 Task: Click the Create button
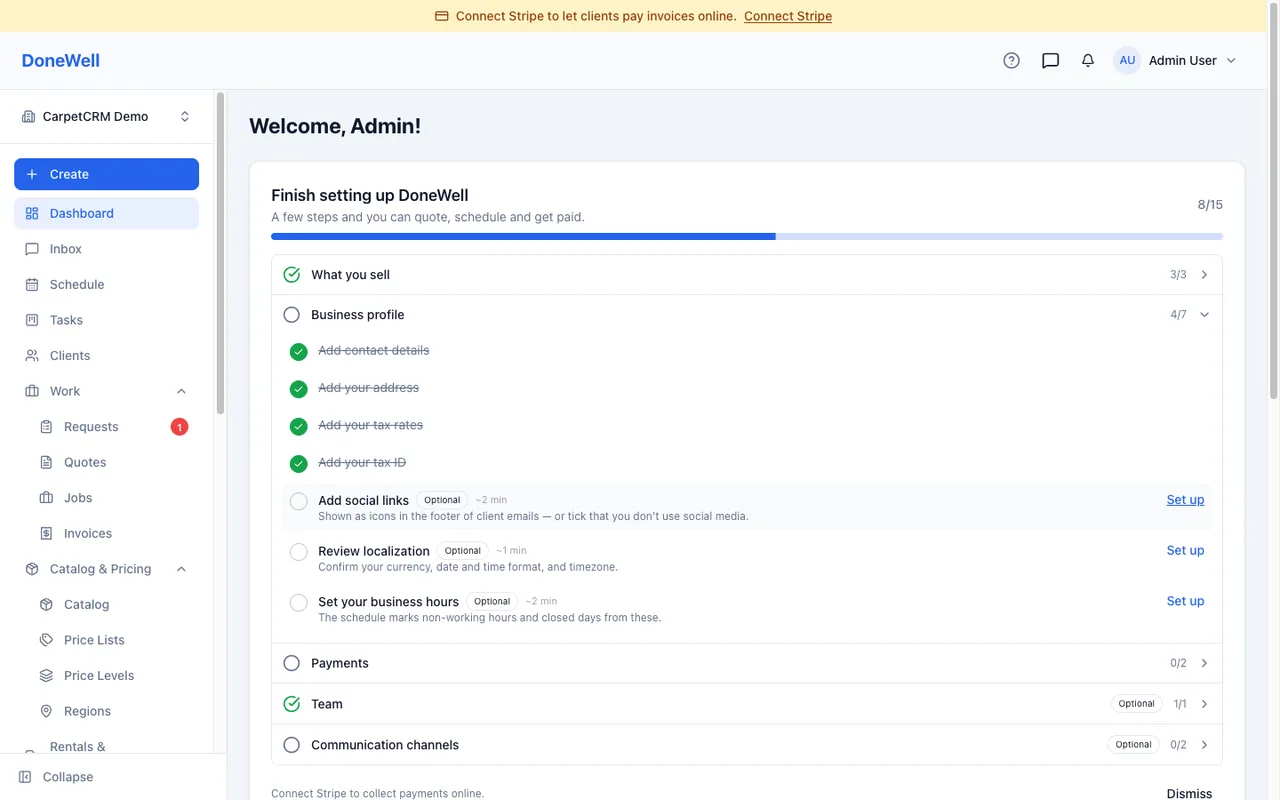pyautogui.click(x=106, y=174)
